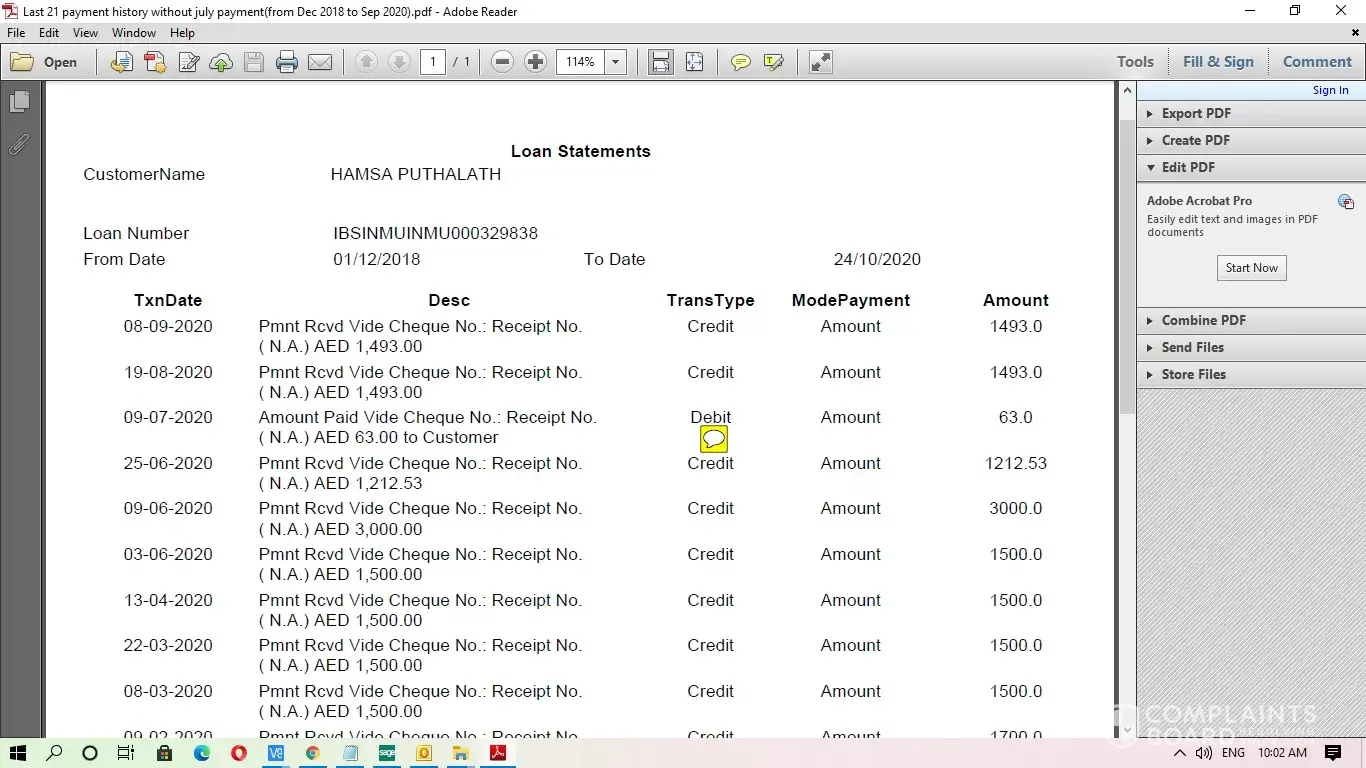This screenshot has height=768, width=1366.
Task: Select the Add sticky note tool
Action: point(740,62)
